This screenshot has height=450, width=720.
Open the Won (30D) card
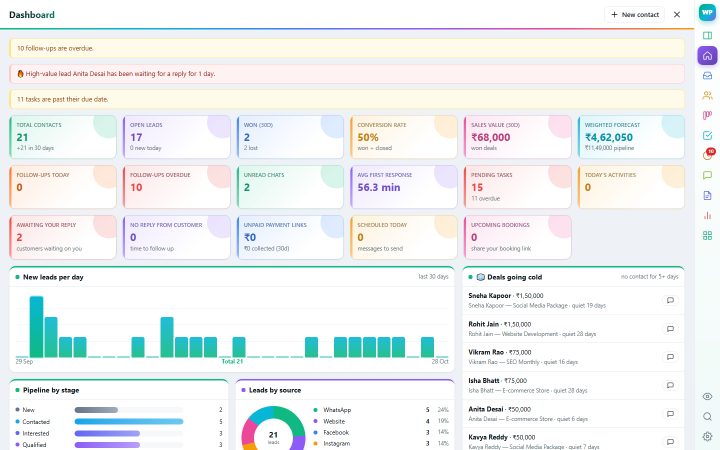[x=290, y=137]
